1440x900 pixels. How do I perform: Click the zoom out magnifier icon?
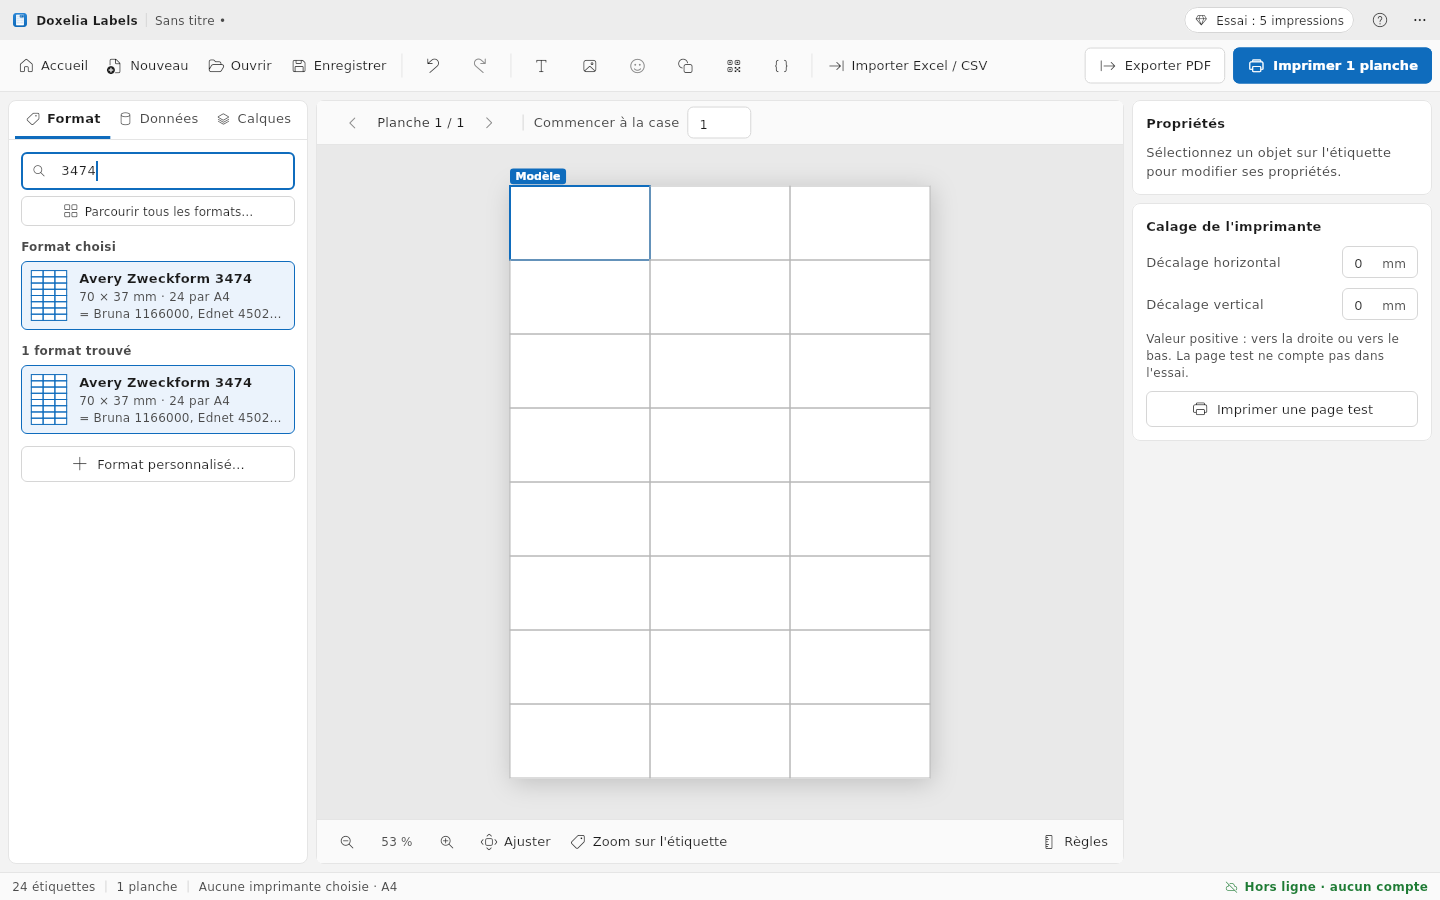(347, 842)
